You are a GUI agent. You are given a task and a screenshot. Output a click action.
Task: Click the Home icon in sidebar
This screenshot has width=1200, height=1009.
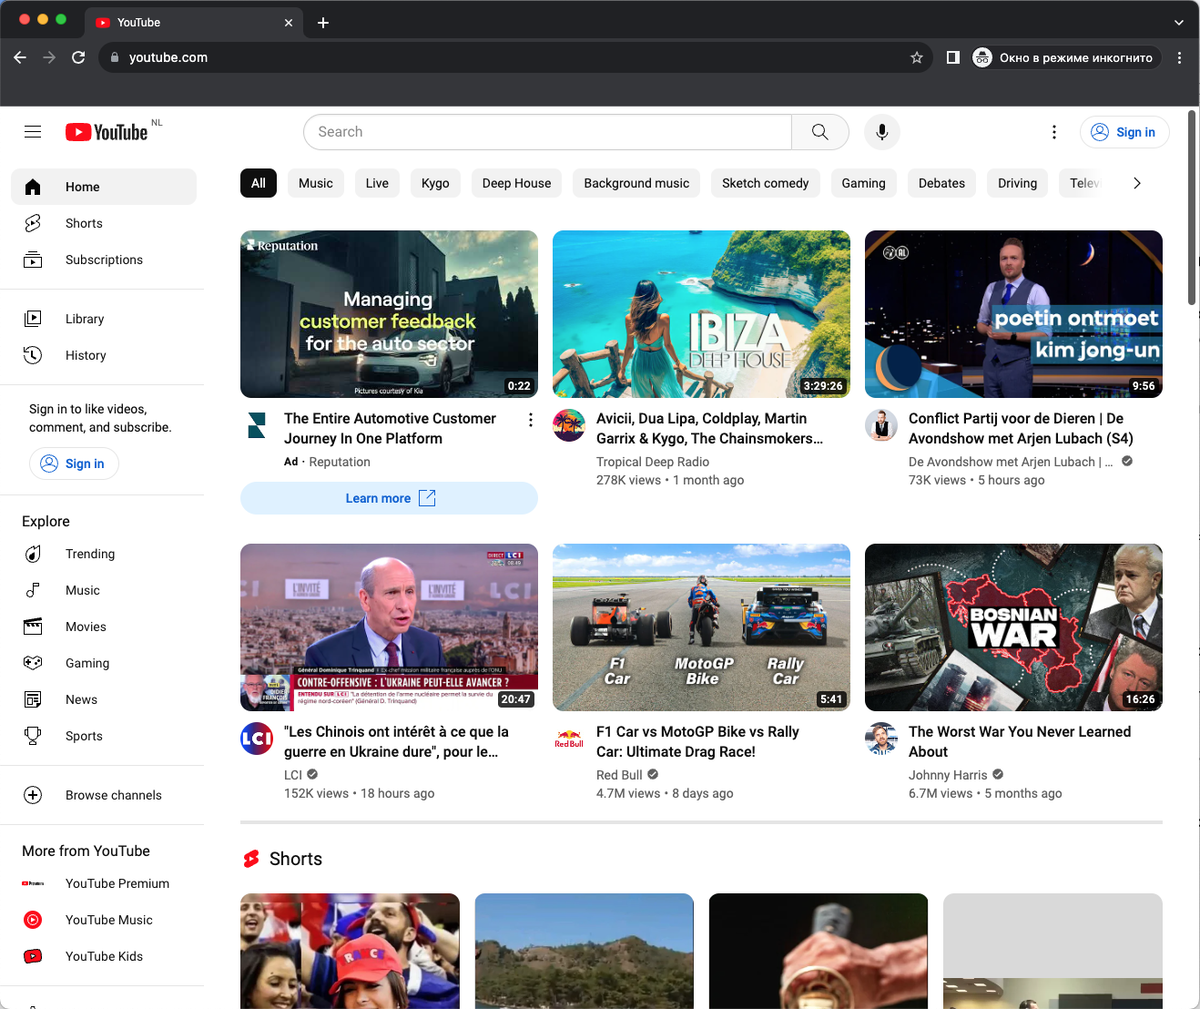point(33,187)
